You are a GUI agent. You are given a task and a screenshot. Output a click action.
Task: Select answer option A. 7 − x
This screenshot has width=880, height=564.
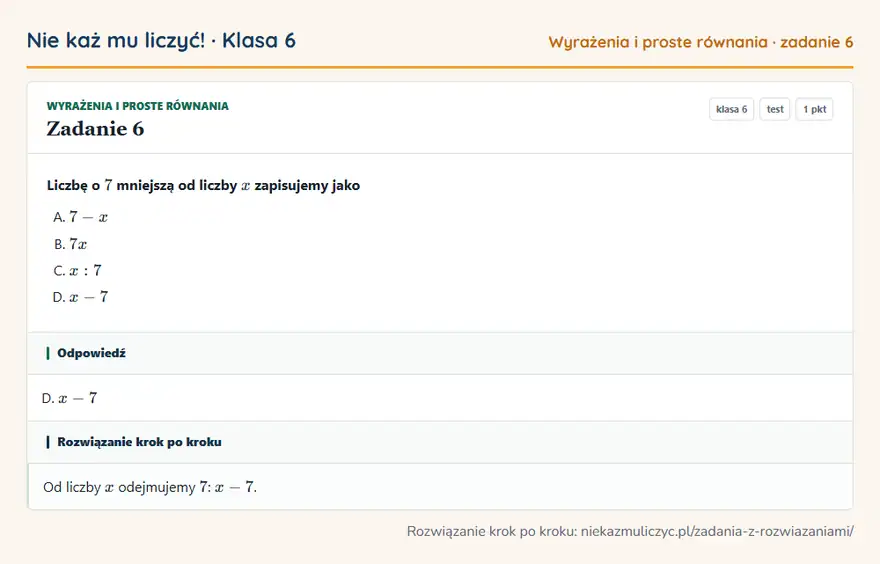pos(80,217)
